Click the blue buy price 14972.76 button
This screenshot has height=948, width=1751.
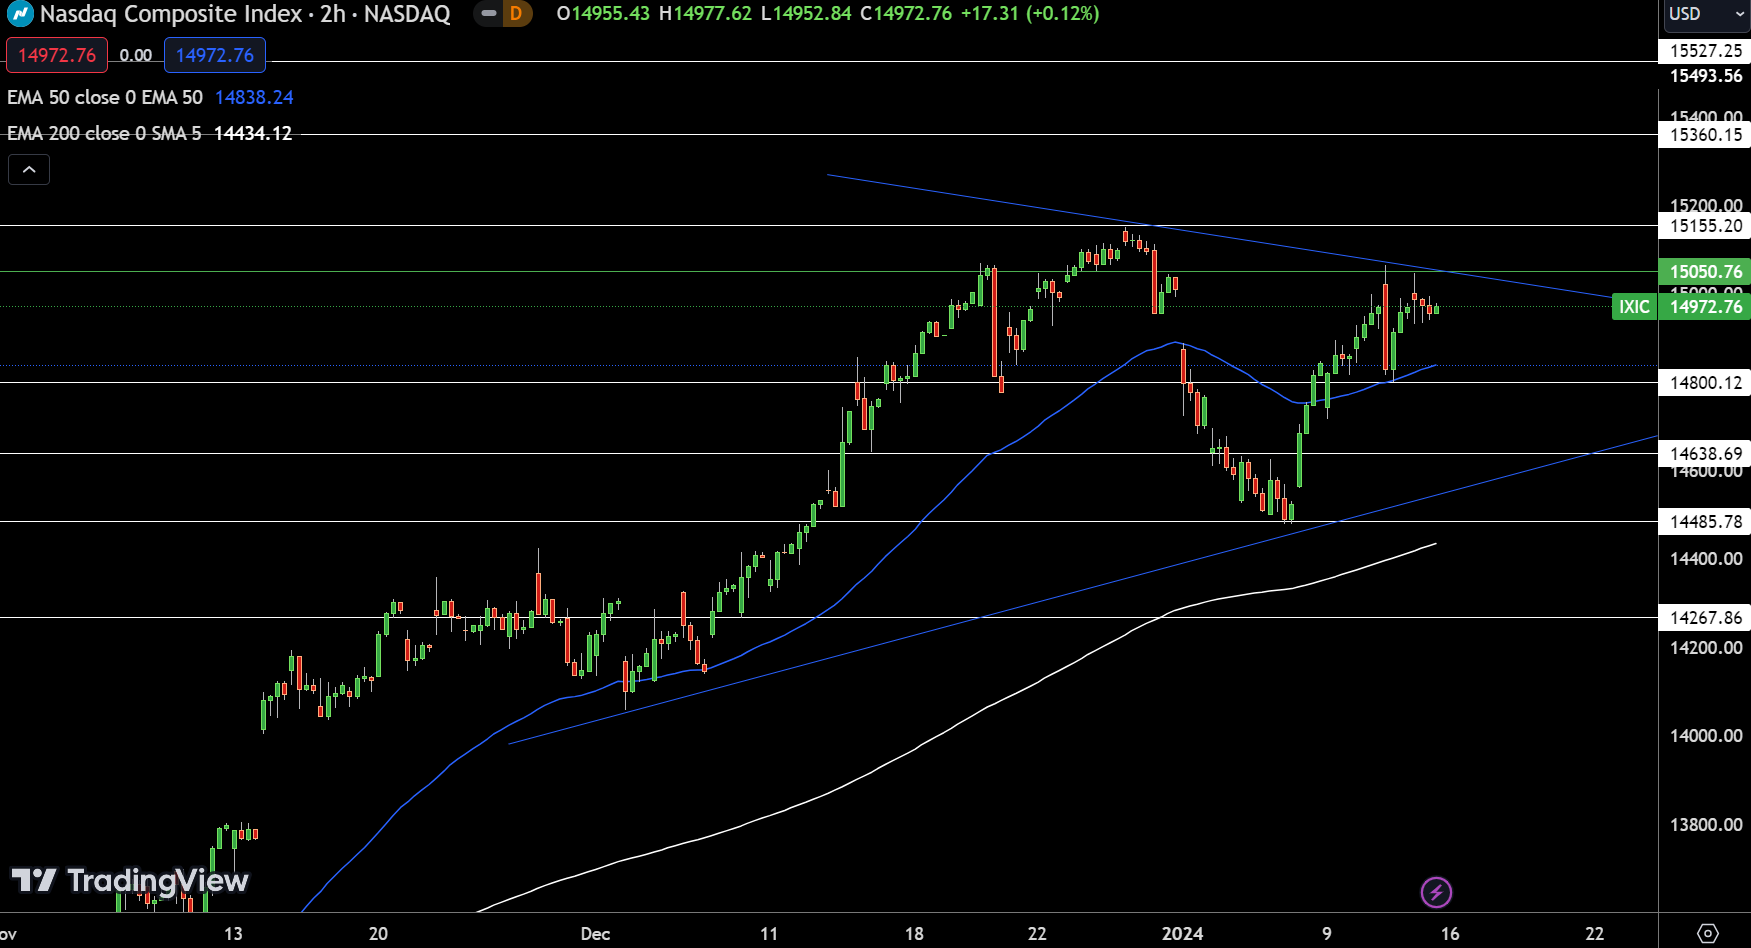(x=215, y=55)
